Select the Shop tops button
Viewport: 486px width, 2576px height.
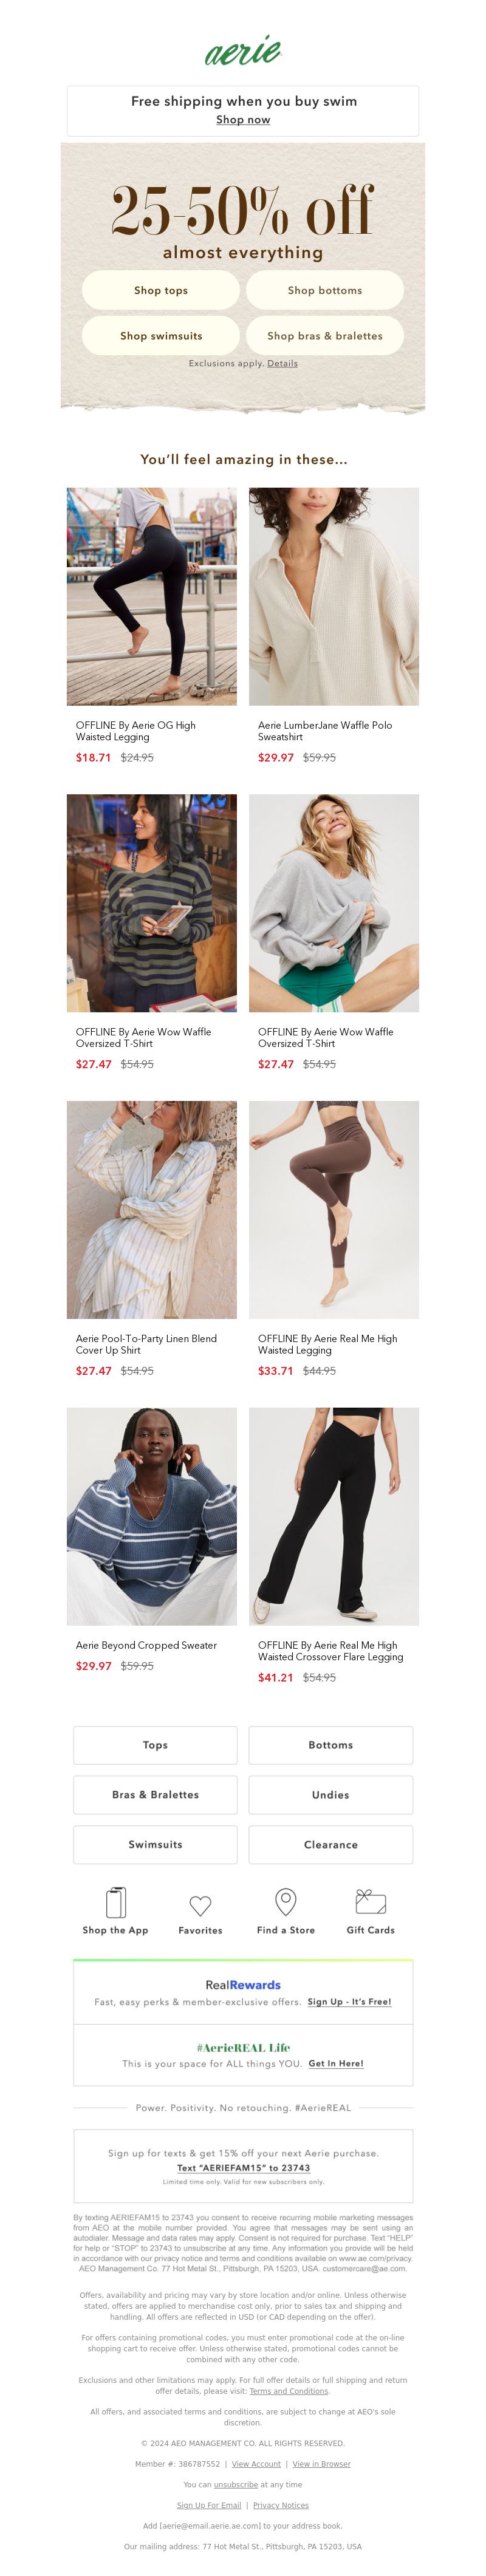[x=161, y=290]
